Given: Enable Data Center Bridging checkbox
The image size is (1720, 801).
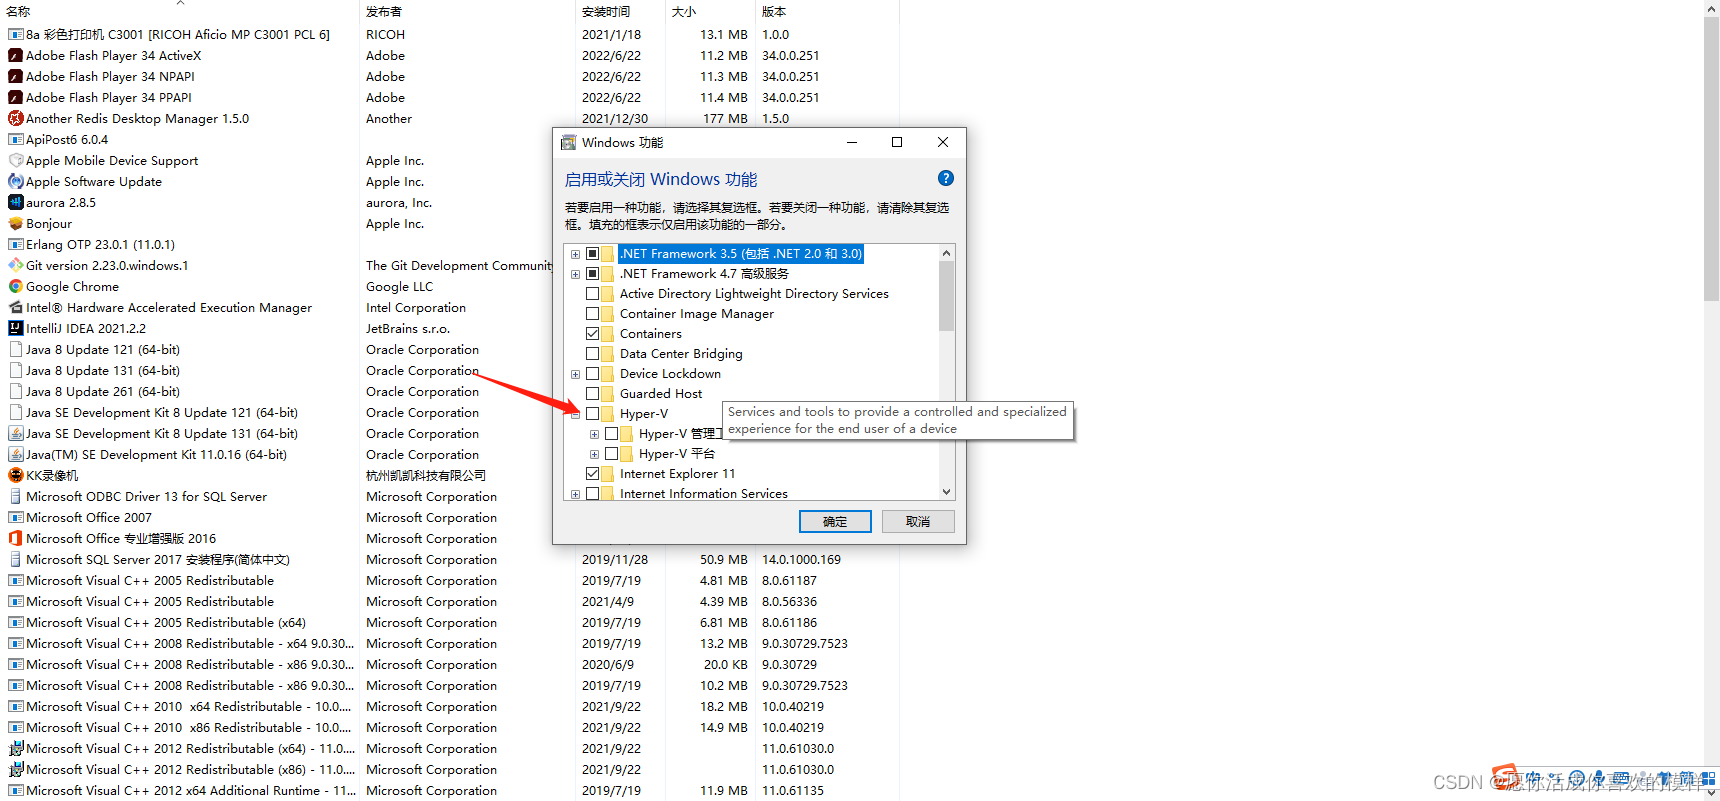Looking at the screenshot, I should (592, 353).
